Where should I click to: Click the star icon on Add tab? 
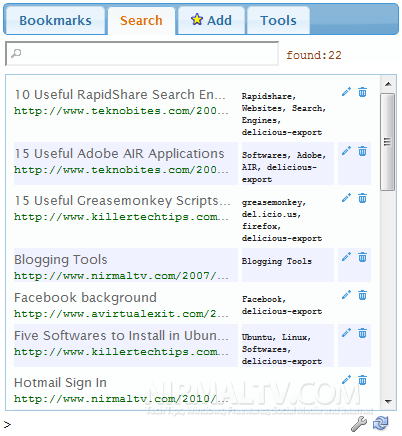197,20
